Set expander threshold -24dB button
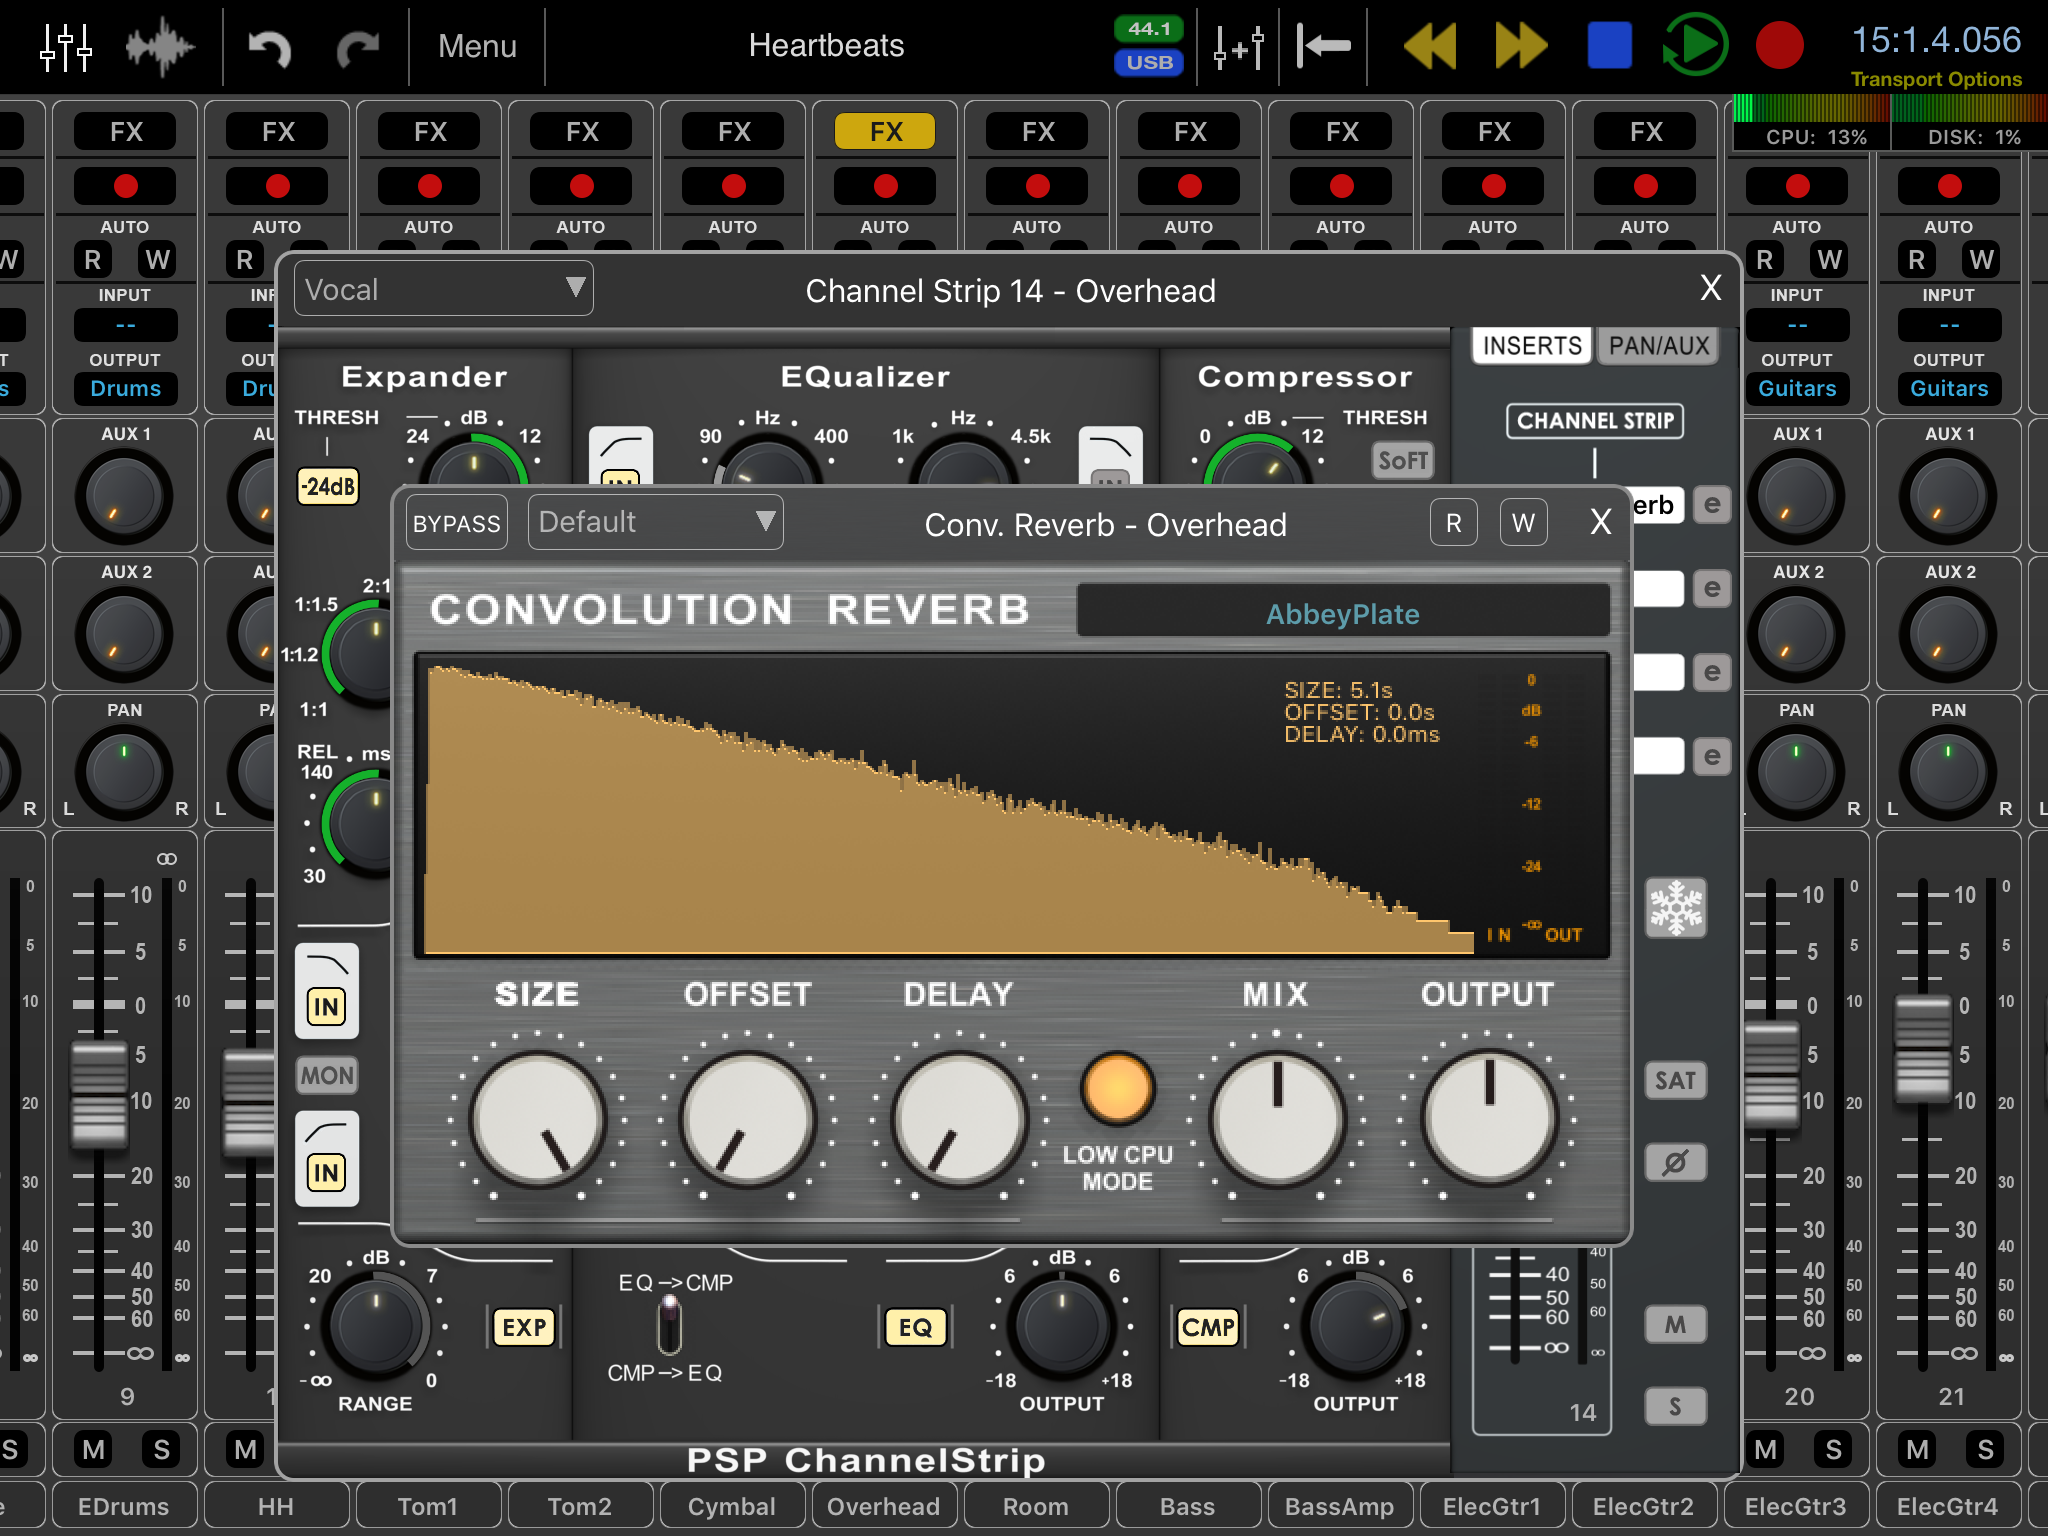The image size is (2048, 1536). 328,486
